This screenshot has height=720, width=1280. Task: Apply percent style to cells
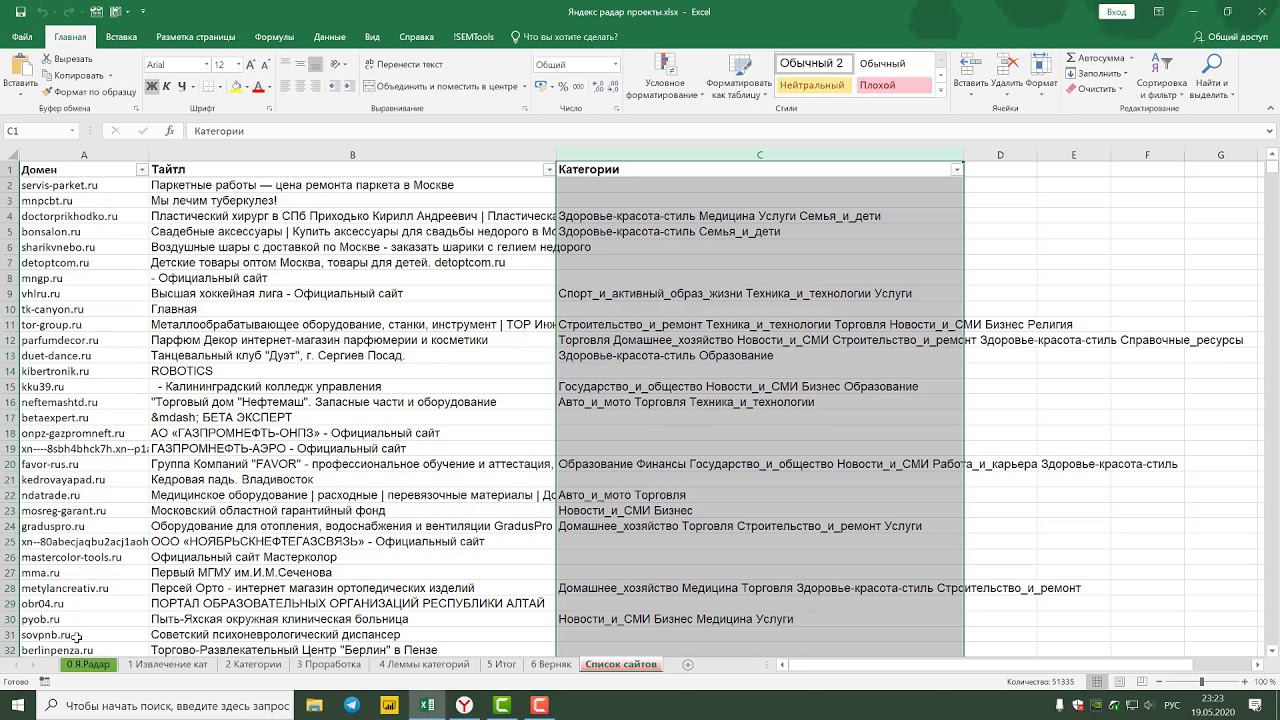click(x=564, y=87)
